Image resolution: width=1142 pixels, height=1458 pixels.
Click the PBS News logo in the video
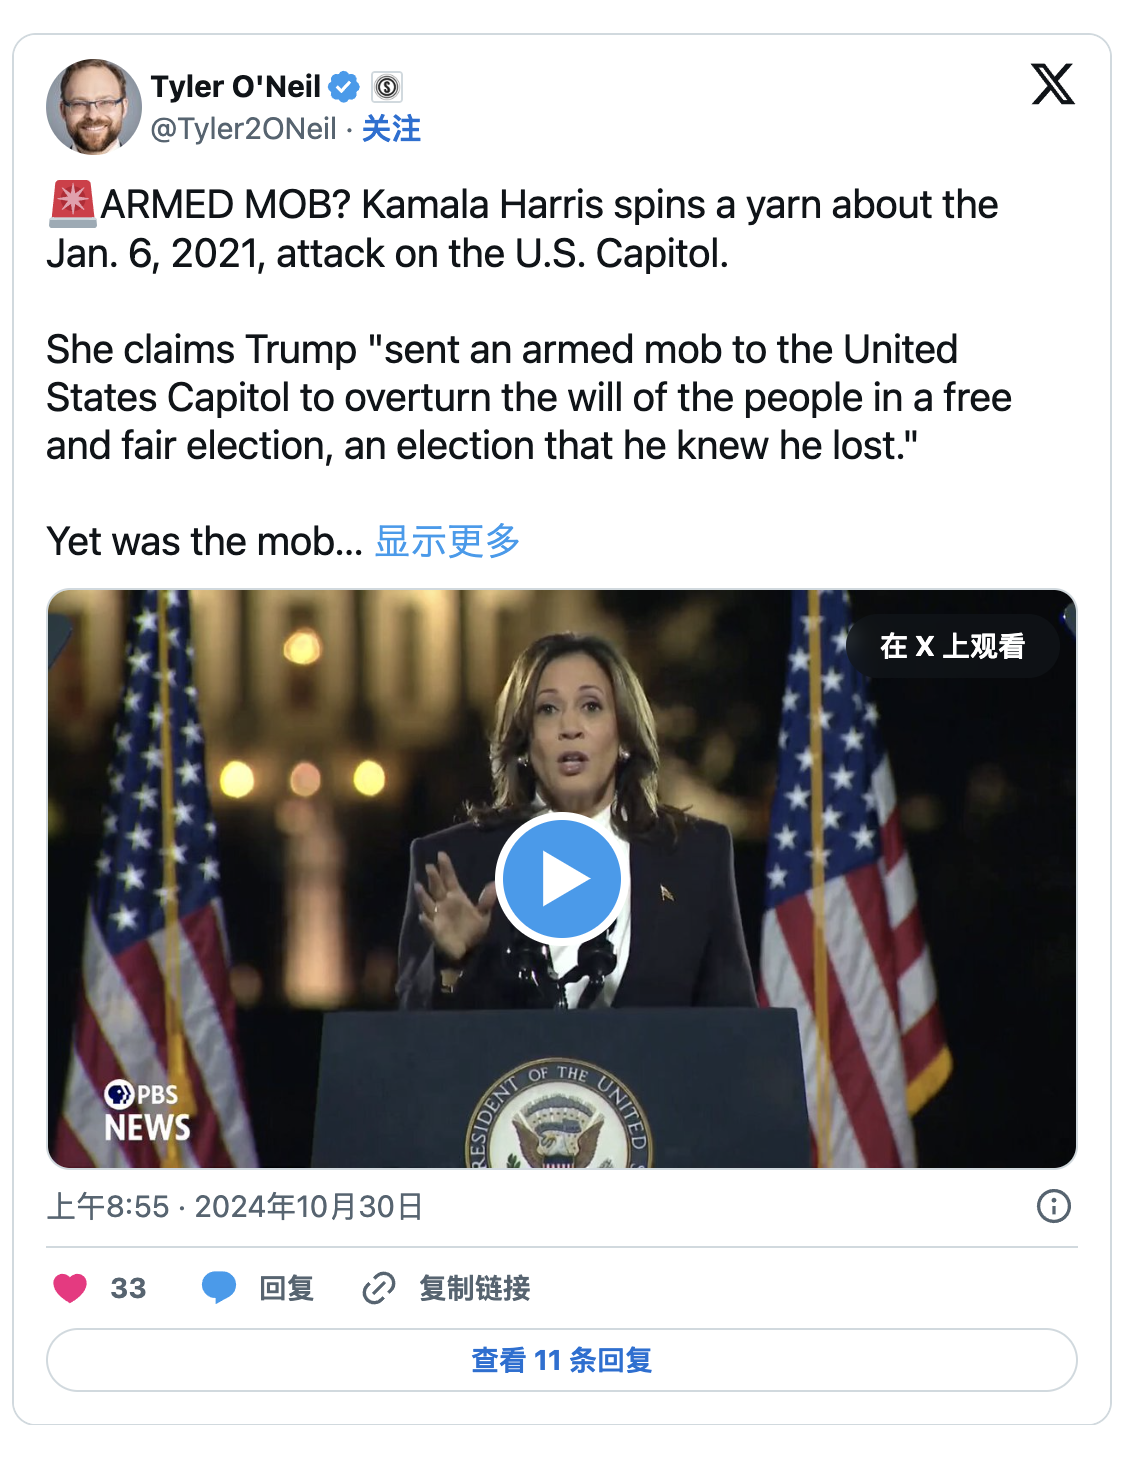point(147,1111)
